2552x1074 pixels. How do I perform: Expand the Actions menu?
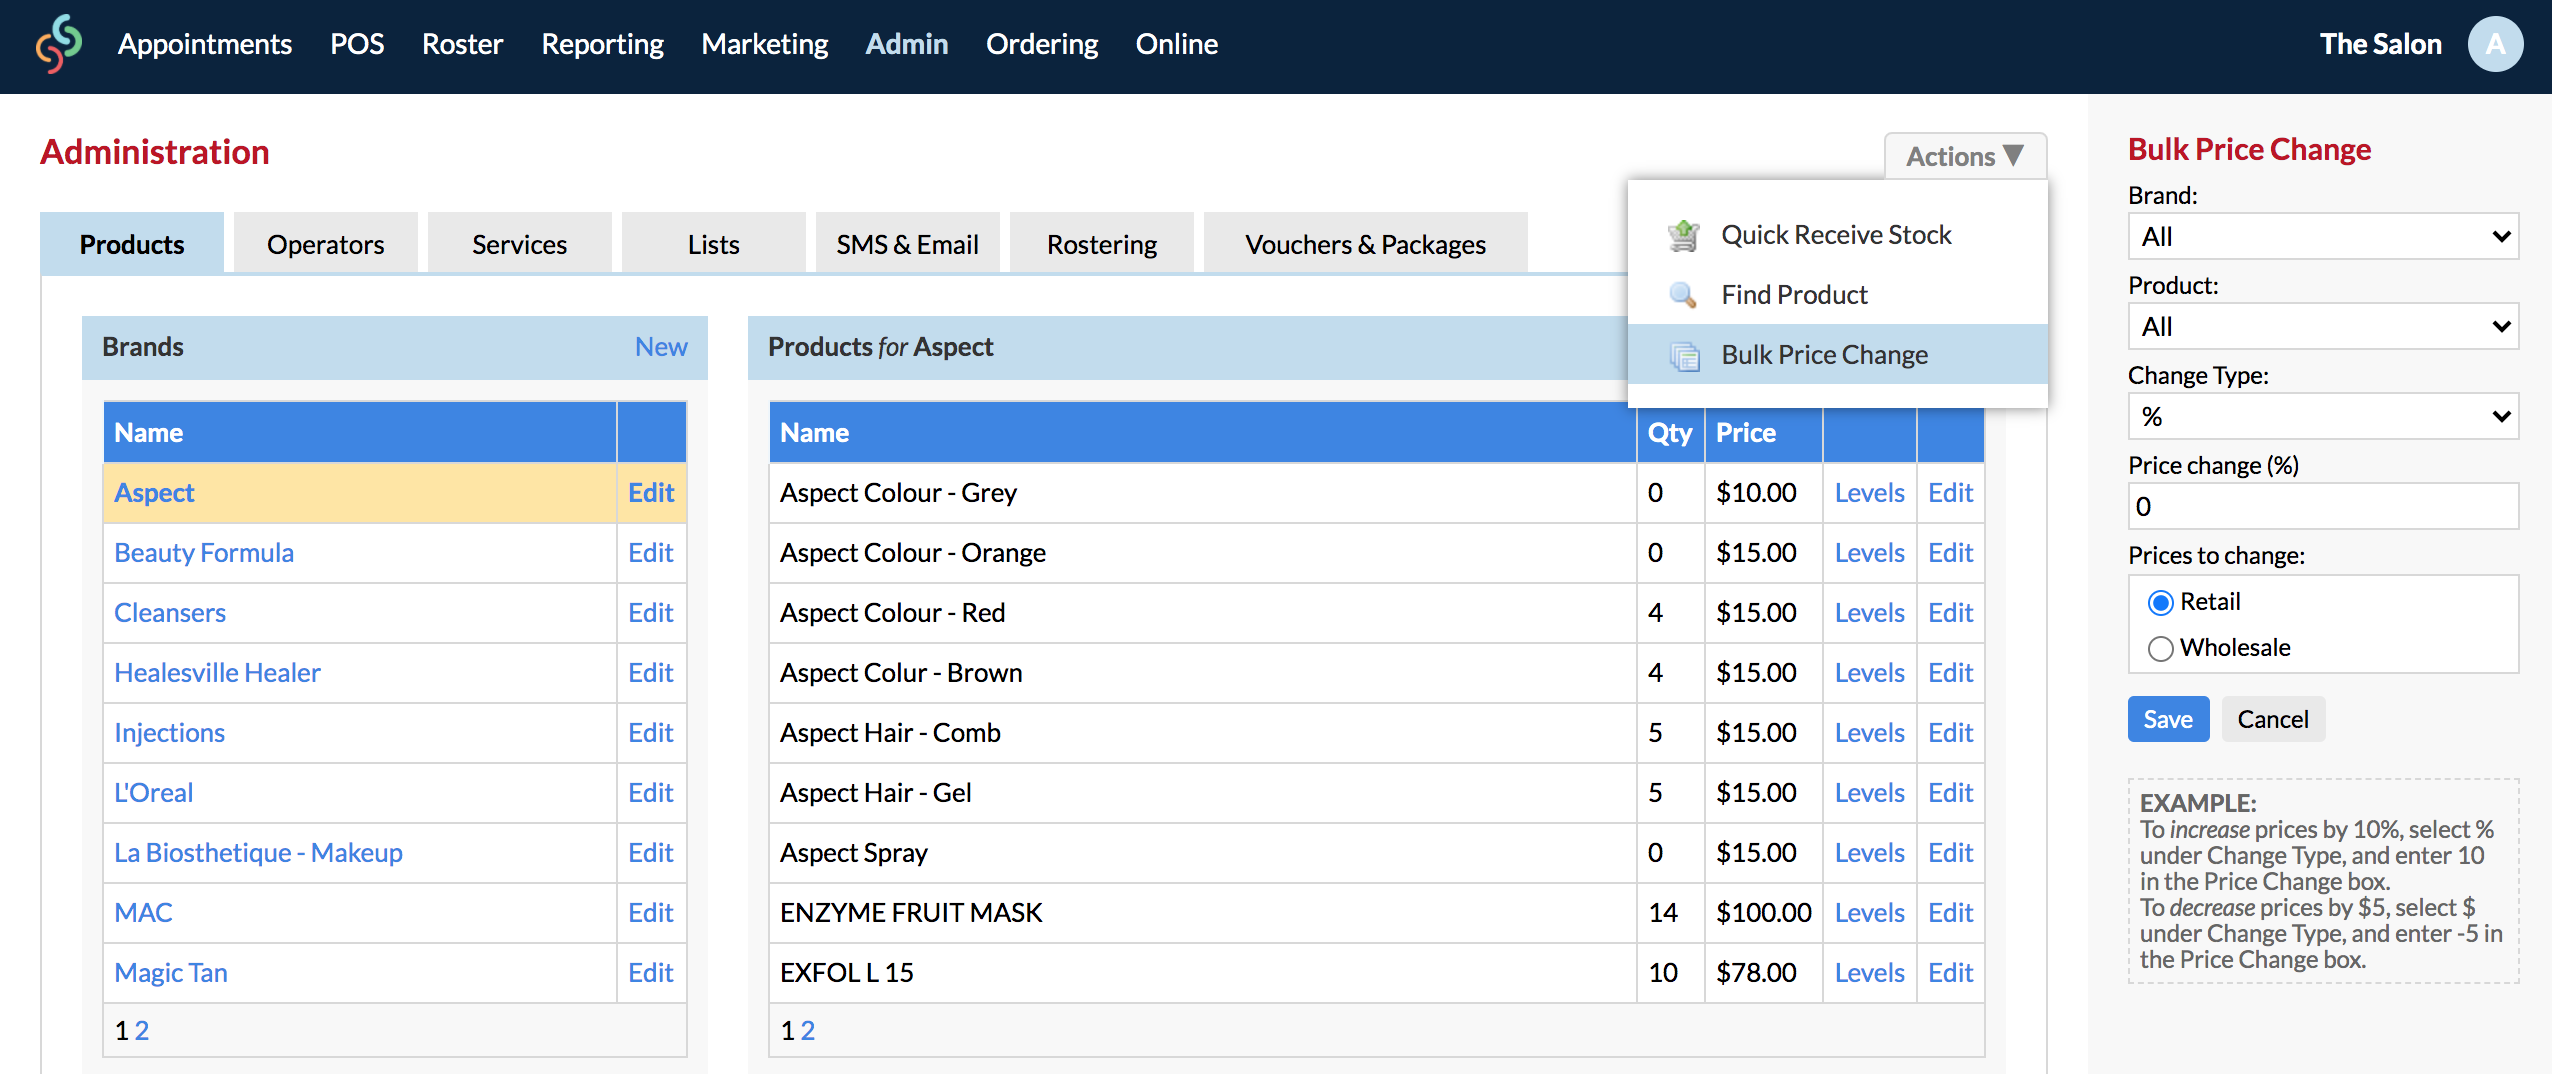tap(1965, 157)
